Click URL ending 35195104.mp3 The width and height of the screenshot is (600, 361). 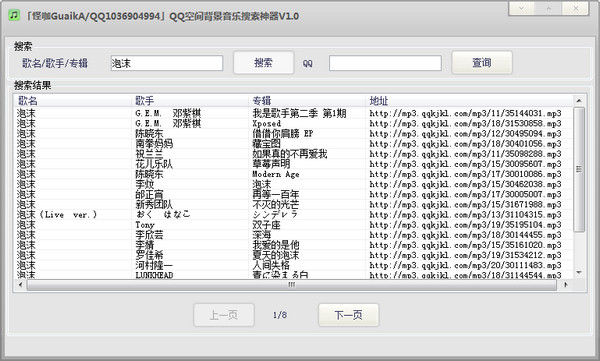point(465,225)
